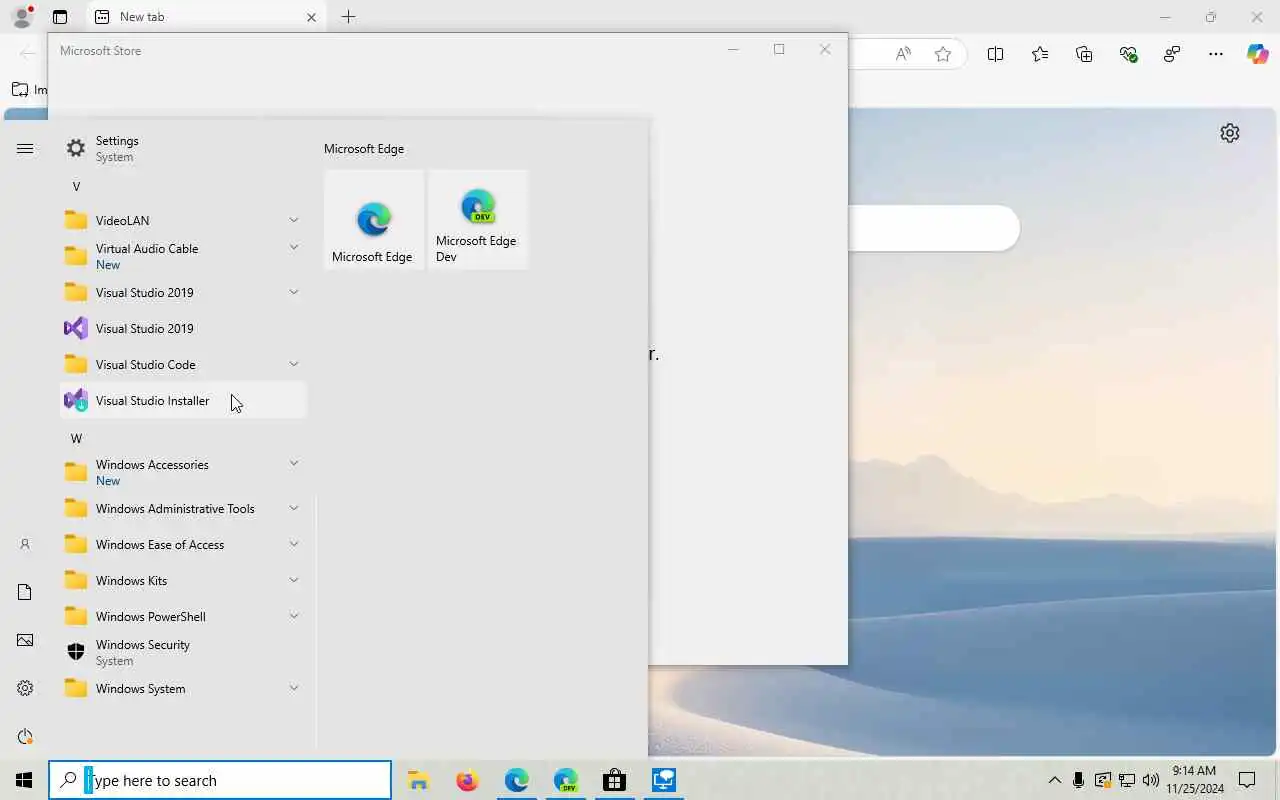Open Edge Copilot icon
1280x800 pixels.
click(1257, 54)
